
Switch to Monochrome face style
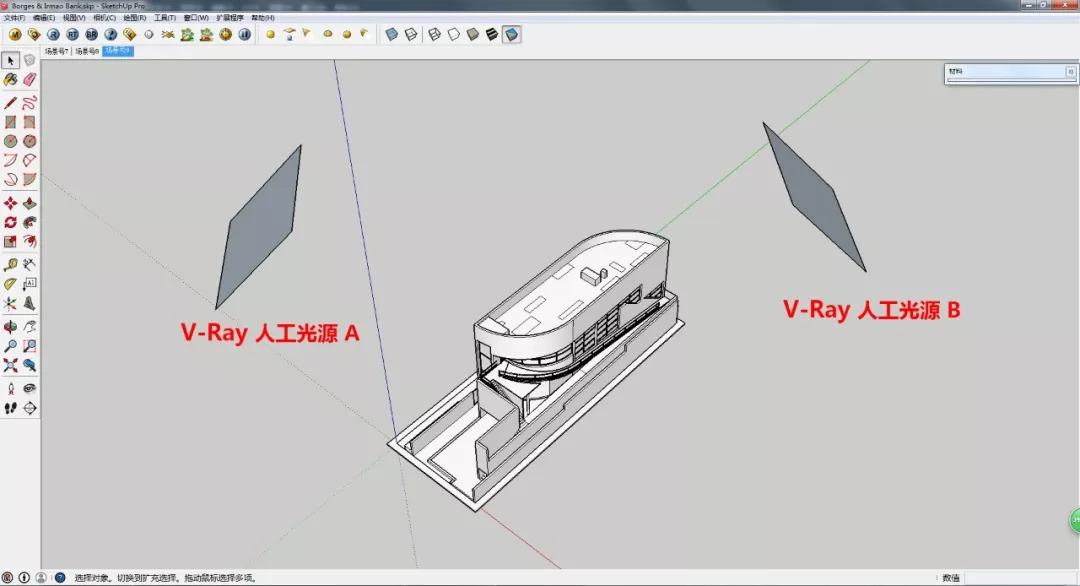[x=512, y=34]
